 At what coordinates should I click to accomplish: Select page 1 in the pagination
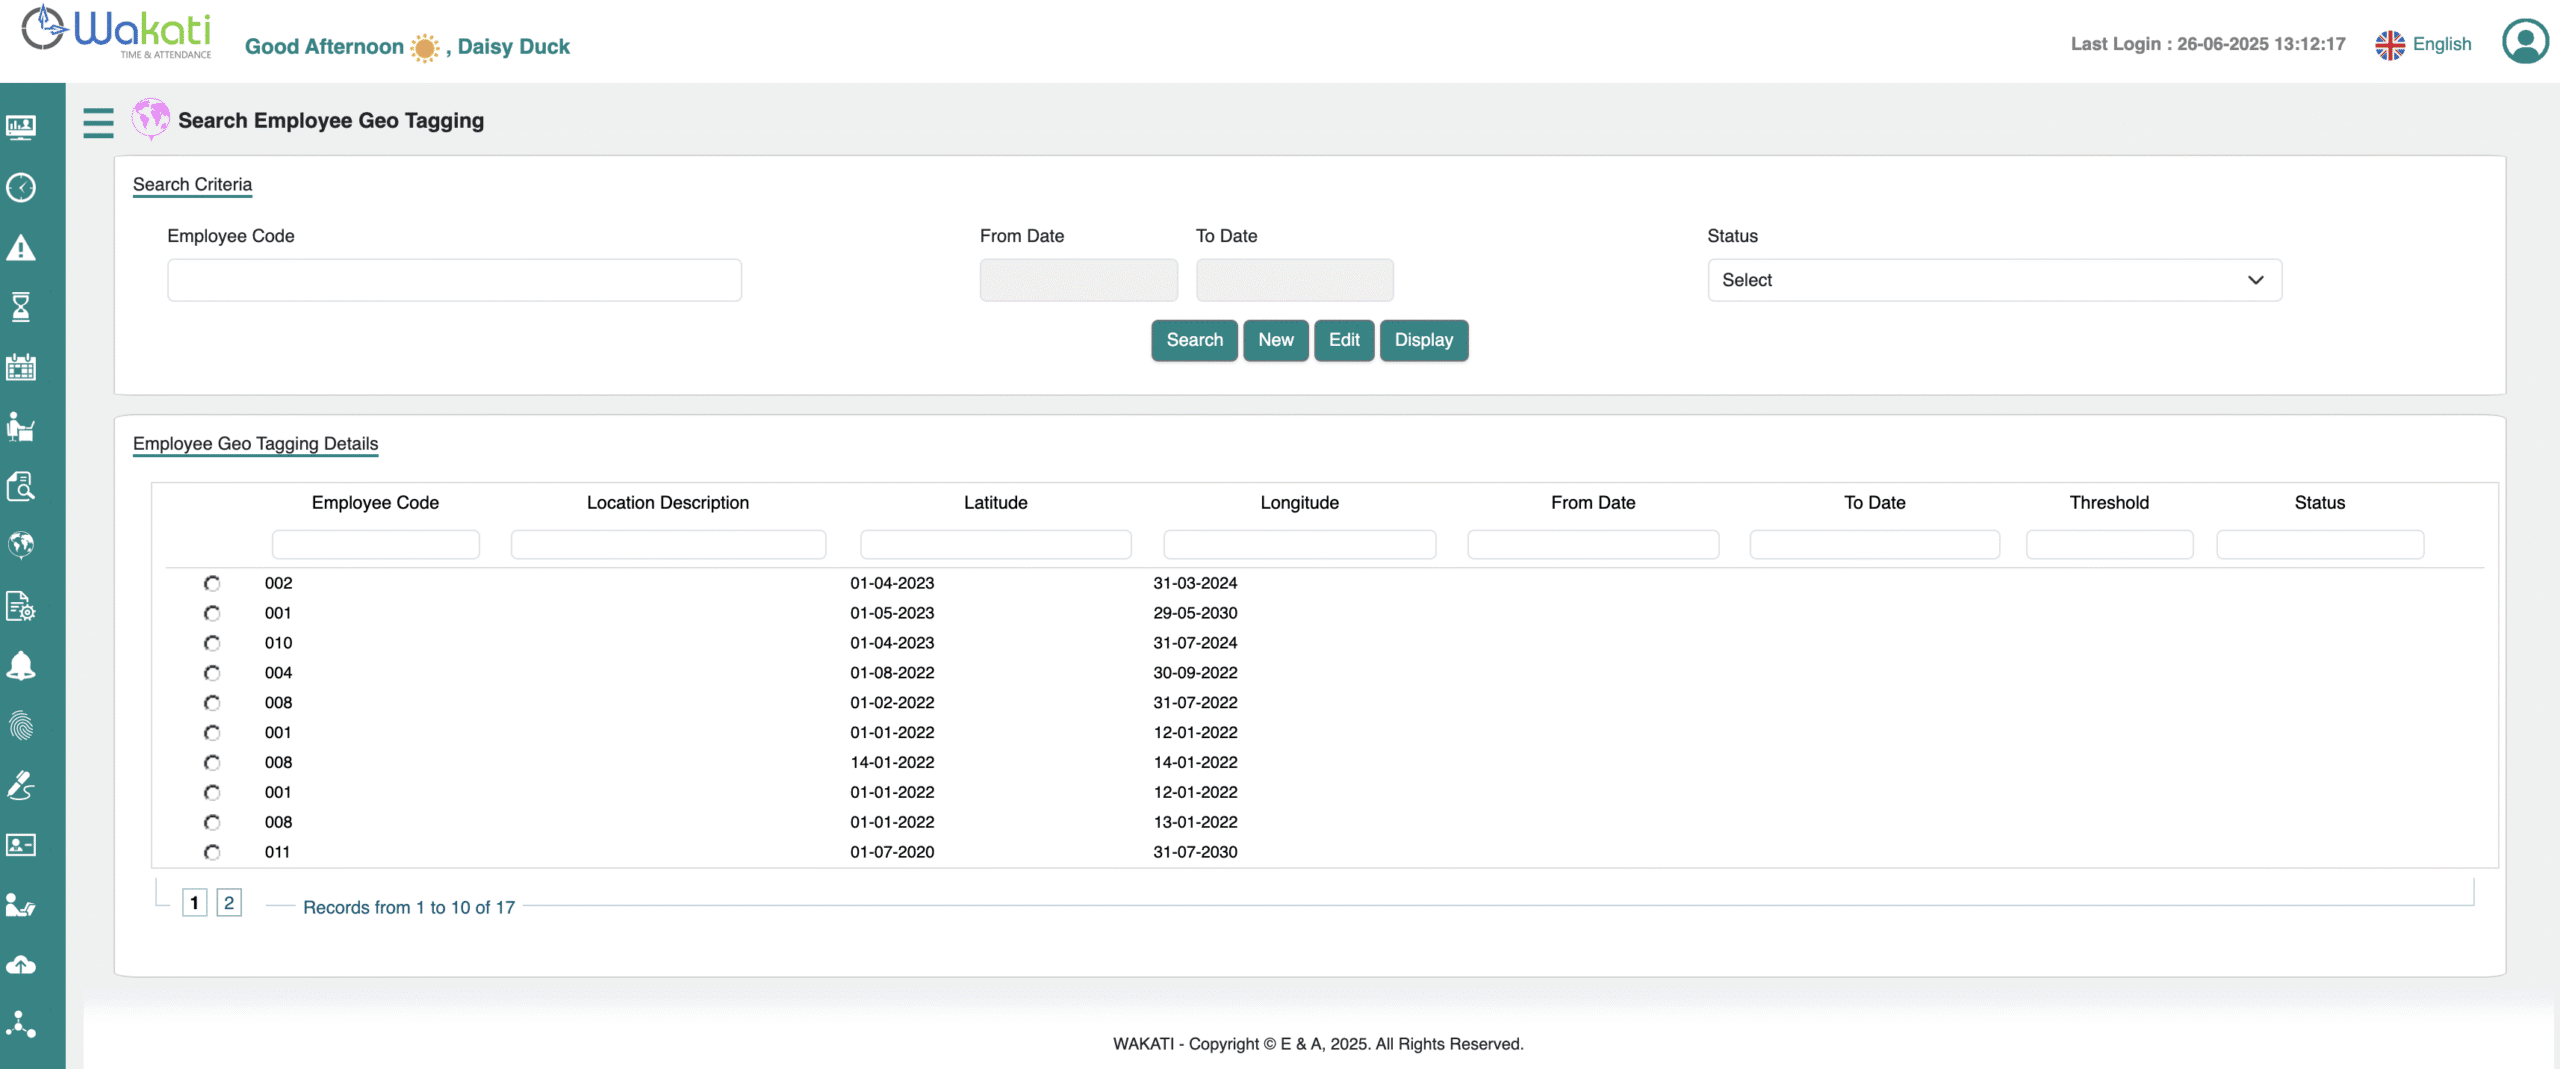tap(194, 903)
